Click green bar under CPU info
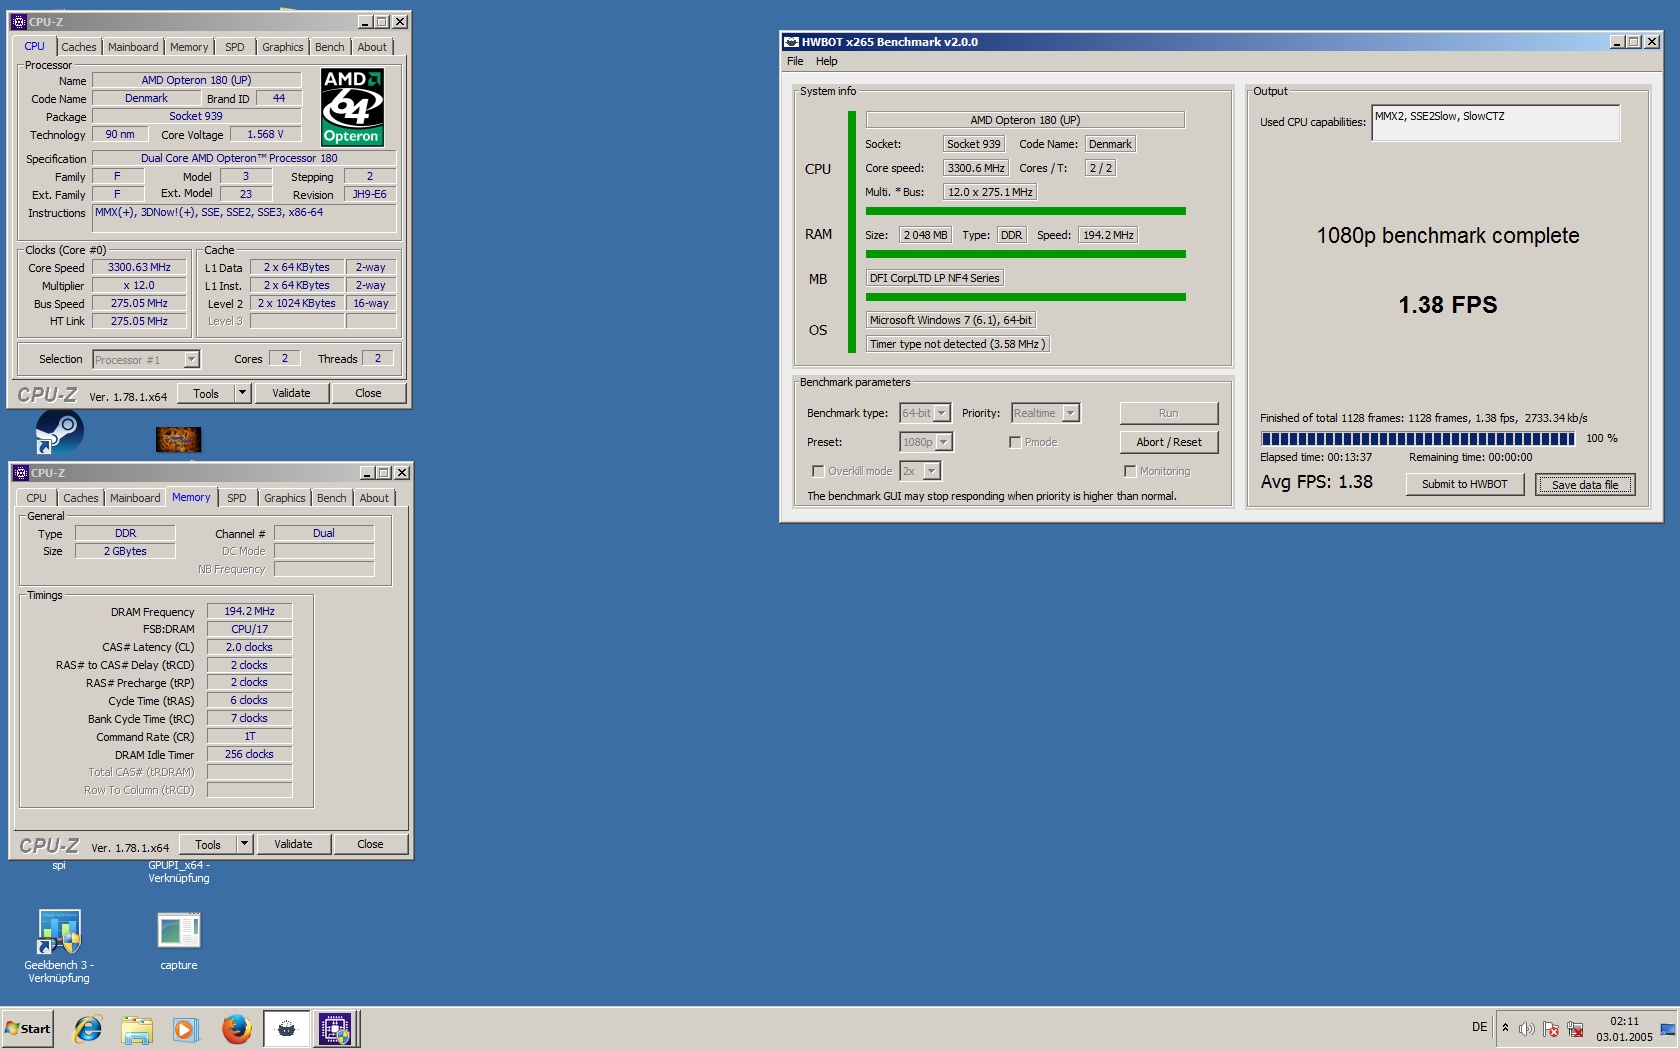This screenshot has width=1680, height=1050. 1026,211
